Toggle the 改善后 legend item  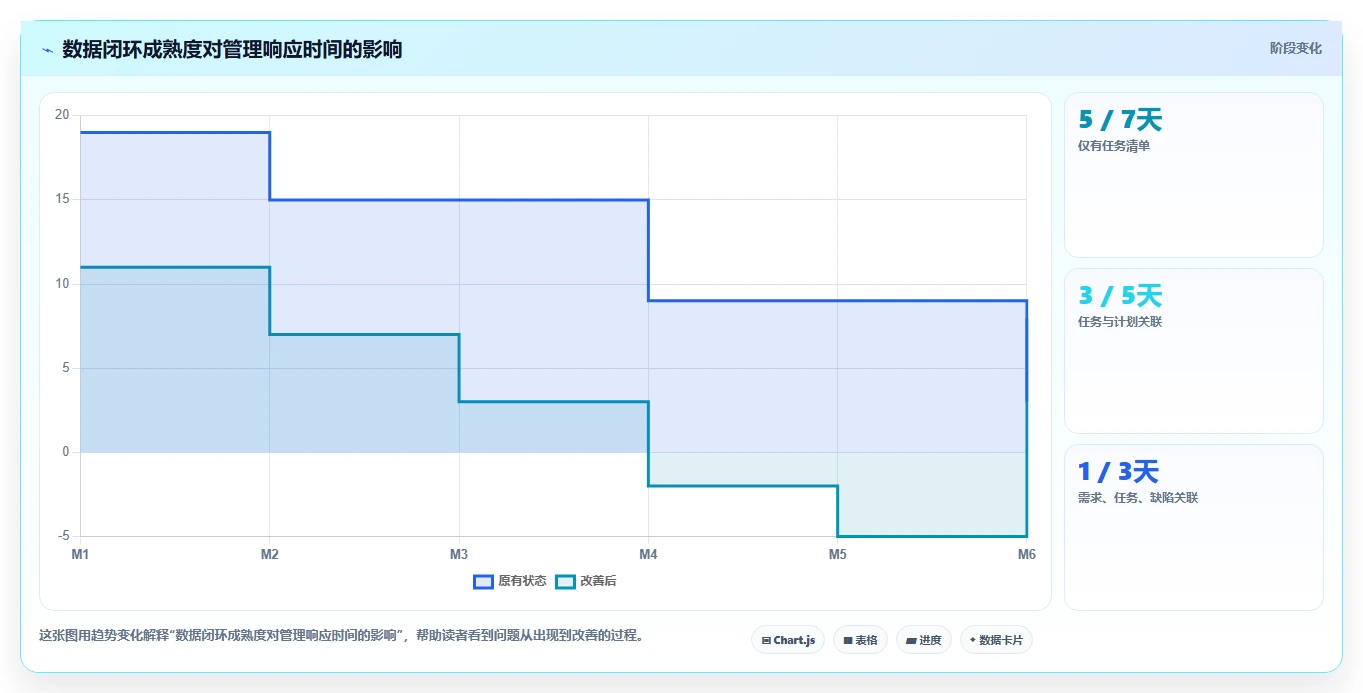[x=586, y=581]
